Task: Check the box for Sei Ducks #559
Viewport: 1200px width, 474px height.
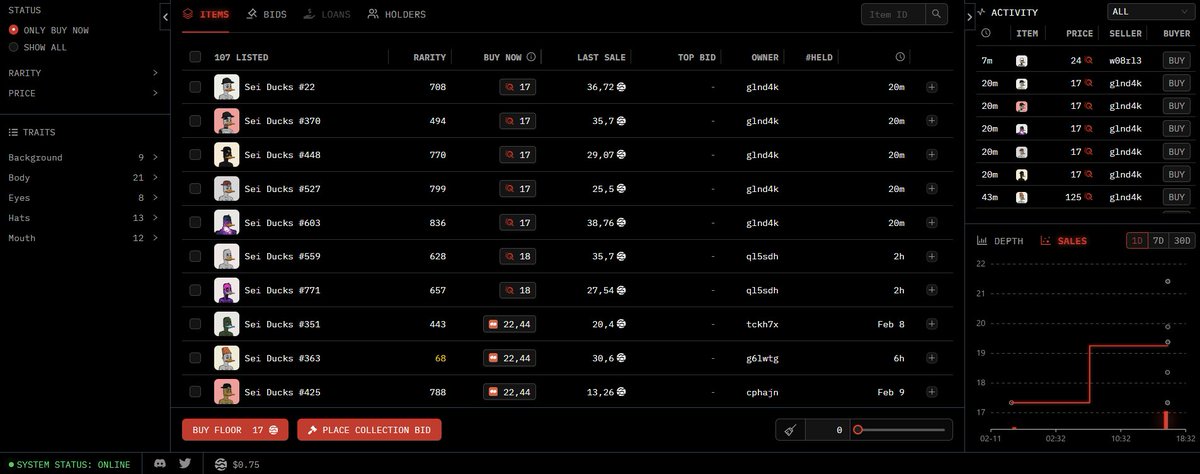Action: (x=195, y=256)
